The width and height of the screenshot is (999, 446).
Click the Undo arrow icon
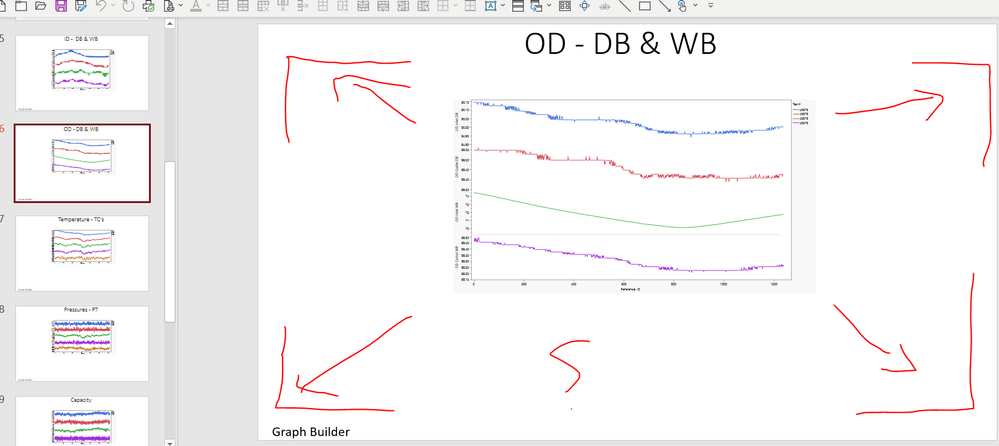(101, 6)
